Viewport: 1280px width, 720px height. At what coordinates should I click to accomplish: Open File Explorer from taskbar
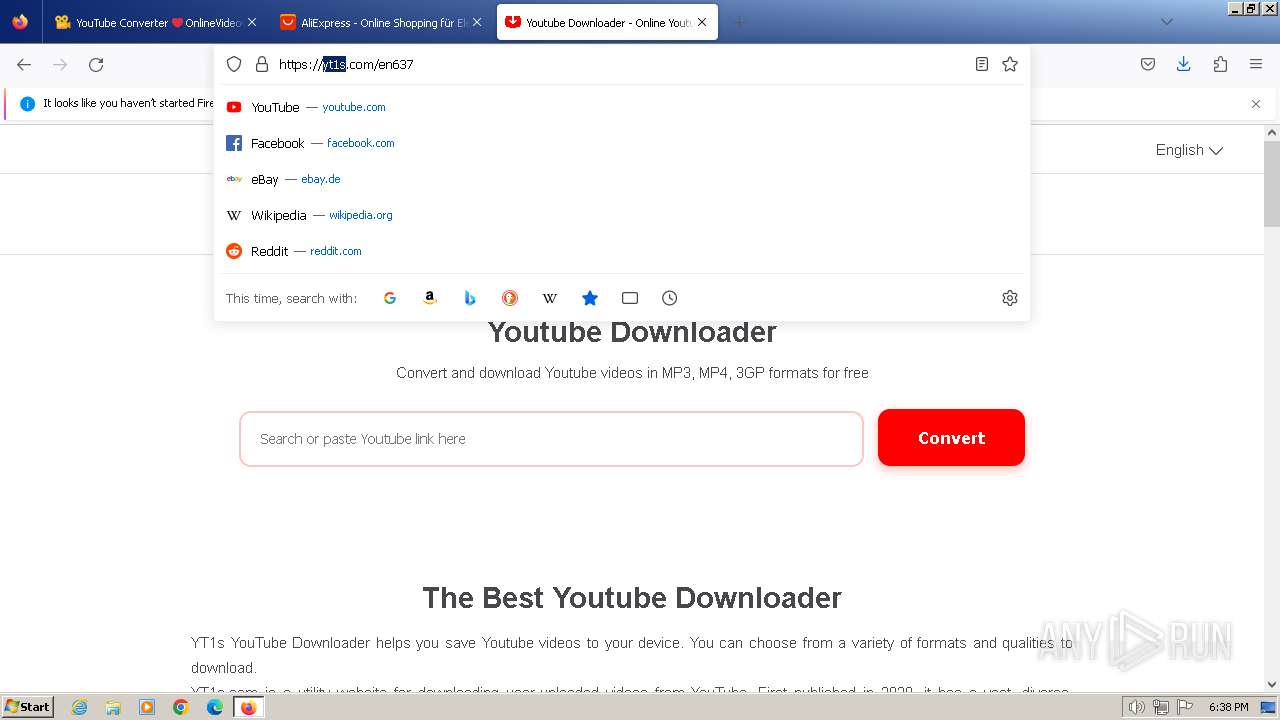click(113, 707)
